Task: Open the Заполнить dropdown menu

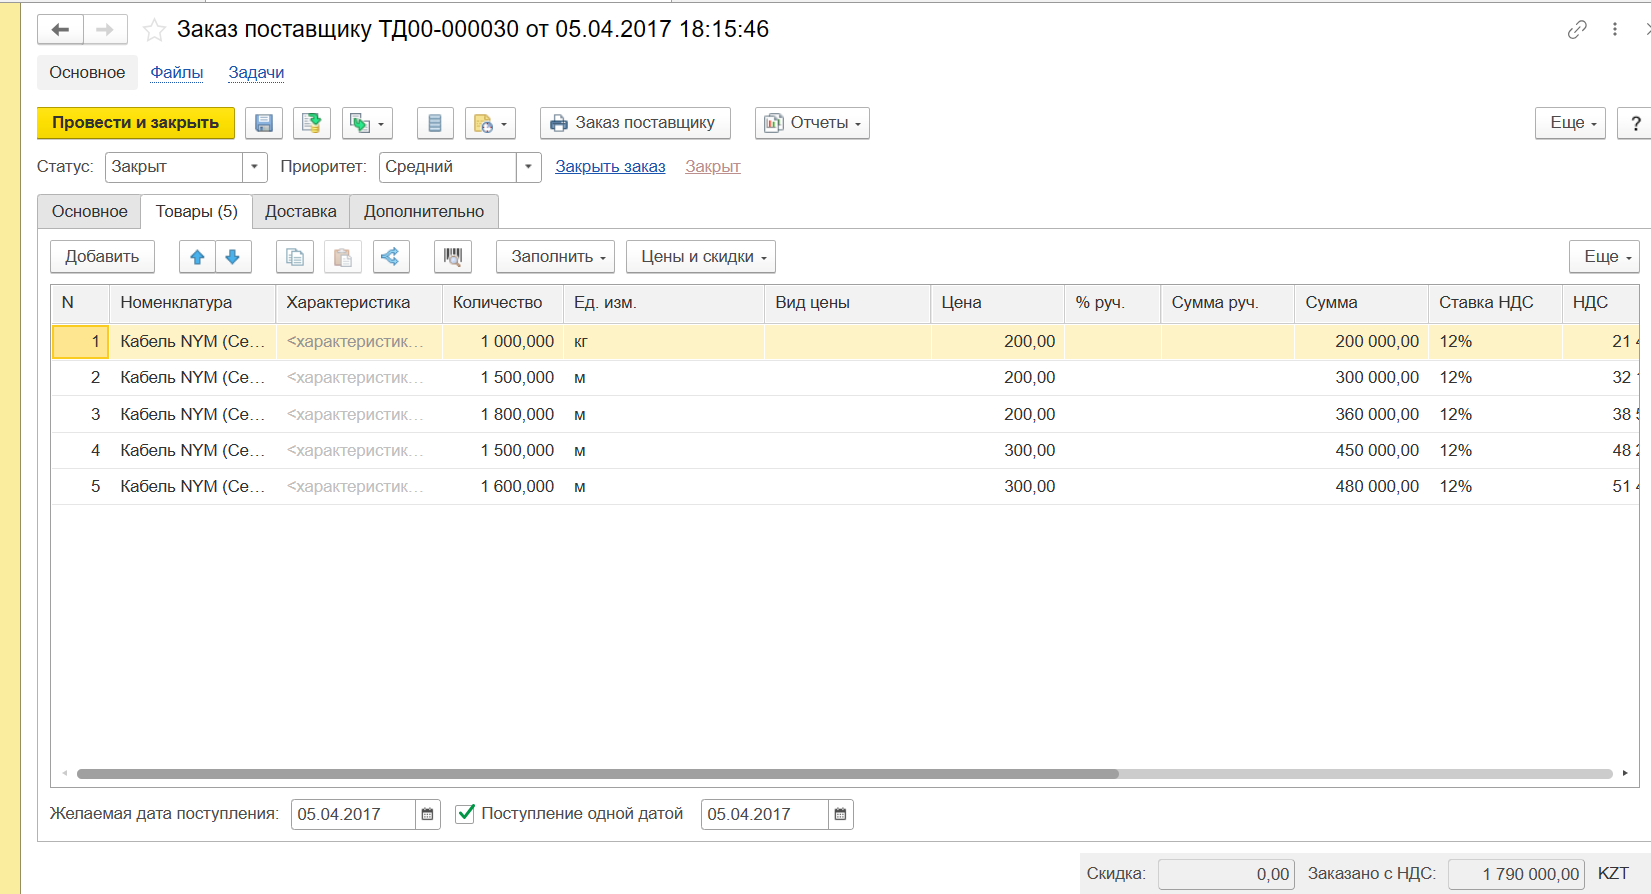Action: pyautogui.click(x=556, y=257)
